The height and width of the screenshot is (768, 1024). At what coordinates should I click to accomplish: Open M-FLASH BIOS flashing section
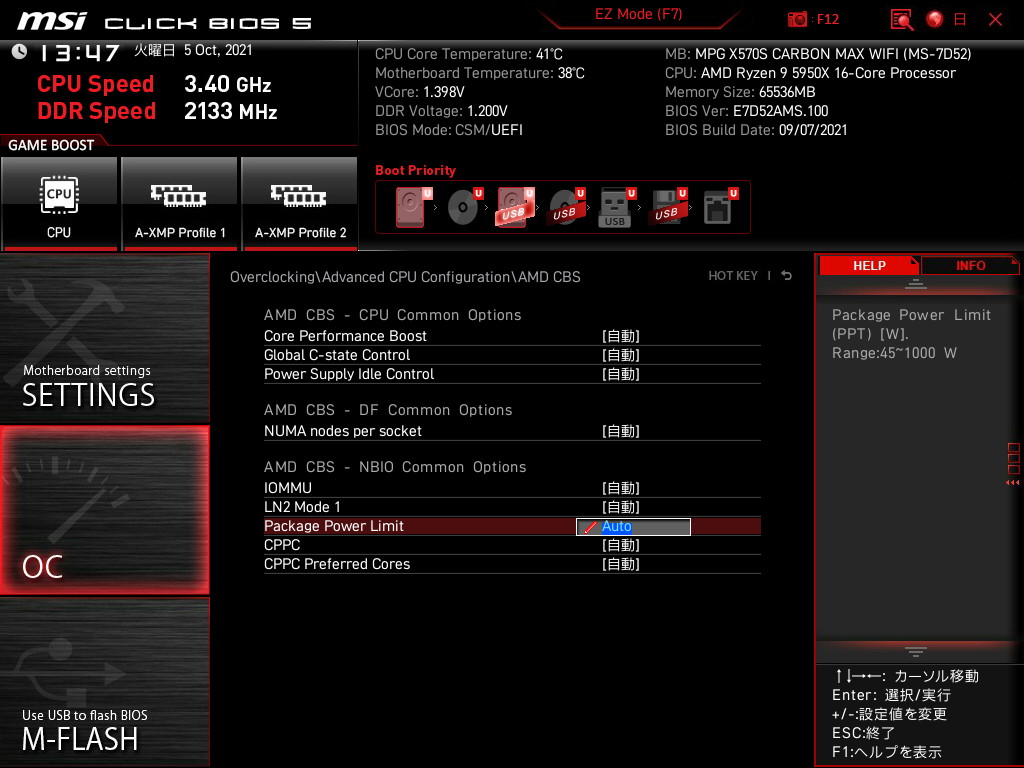pyautogui.click(x=105, y=681)
